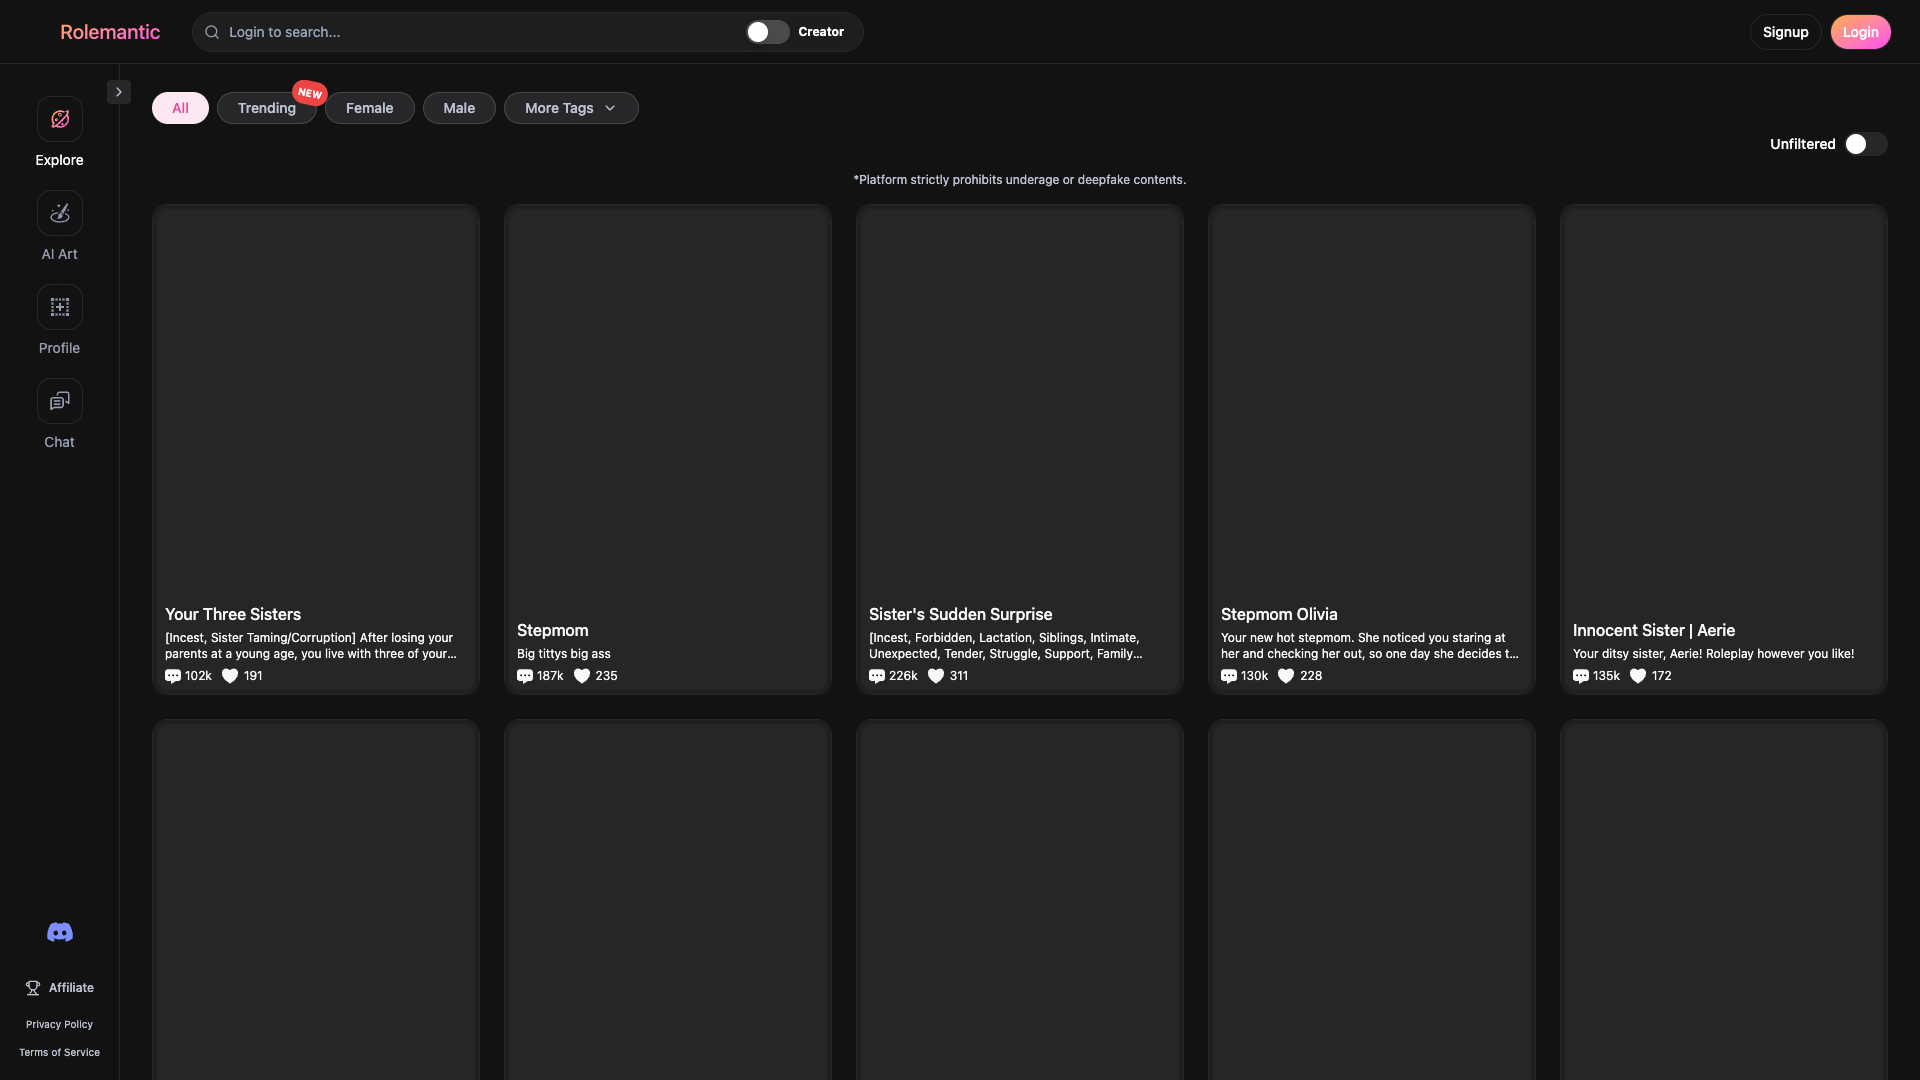Toggle the Creator switch
This screenshot has width=1920, height=1080.
767,32
